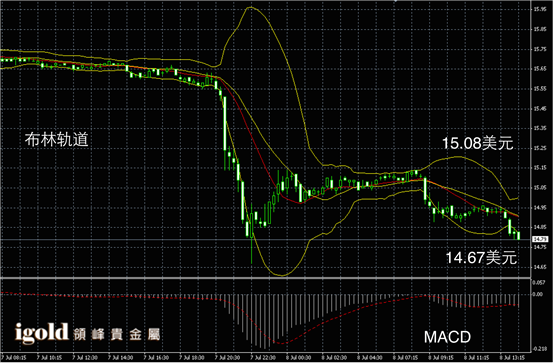
Task: Click the current price tag 14.79
Action: 541,240
